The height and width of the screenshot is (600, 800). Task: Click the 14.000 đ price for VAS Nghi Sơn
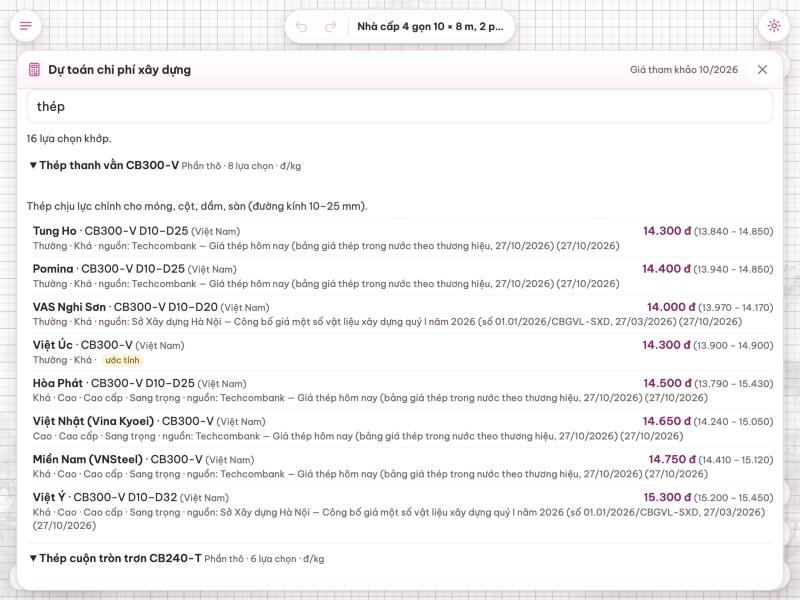(671, 307)
